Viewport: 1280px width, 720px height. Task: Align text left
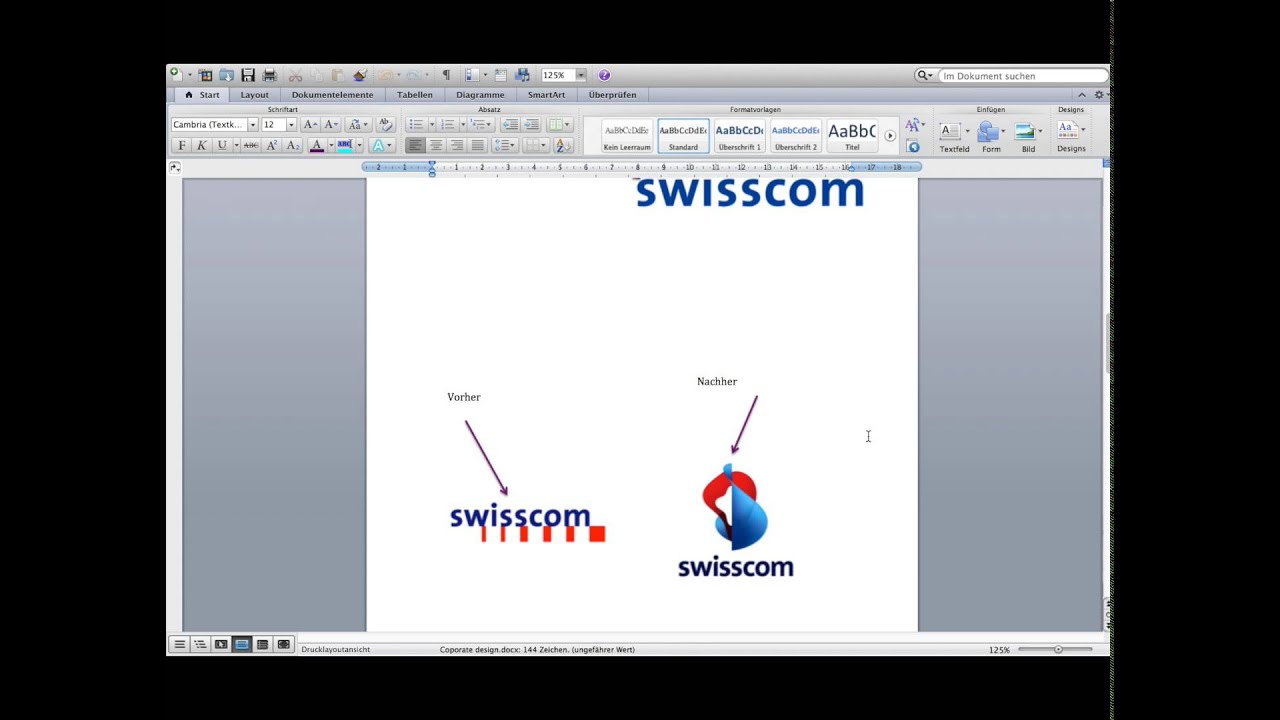pos(415,145)
